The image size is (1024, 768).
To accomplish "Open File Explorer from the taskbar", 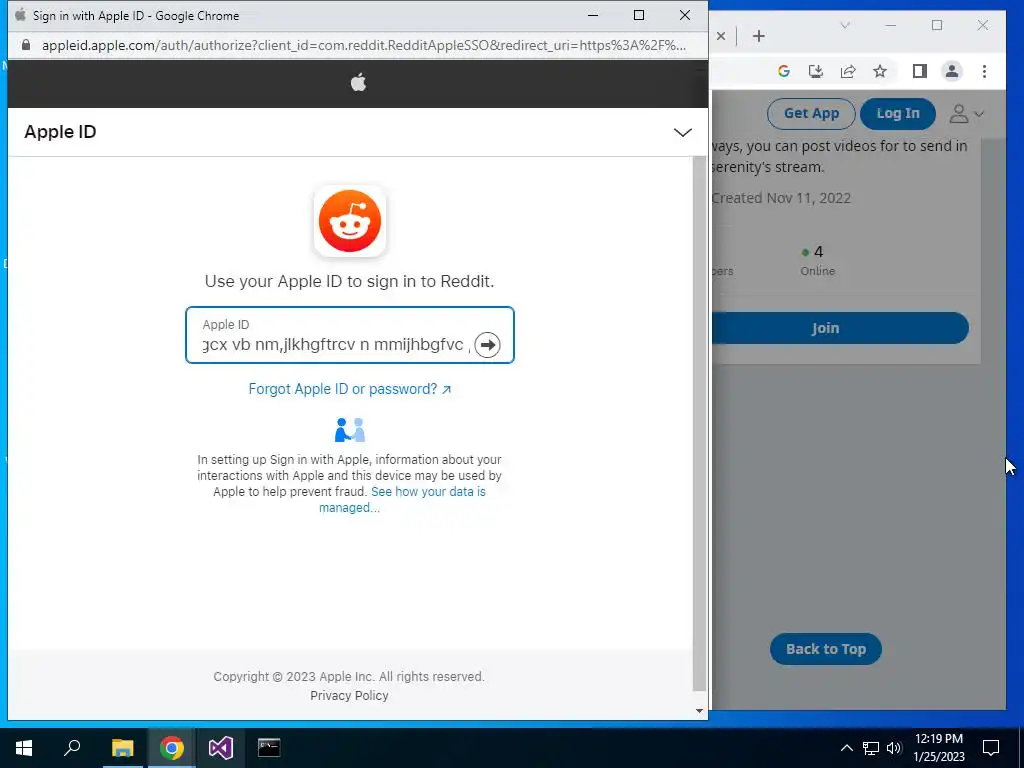I will [x=122, y=748].
